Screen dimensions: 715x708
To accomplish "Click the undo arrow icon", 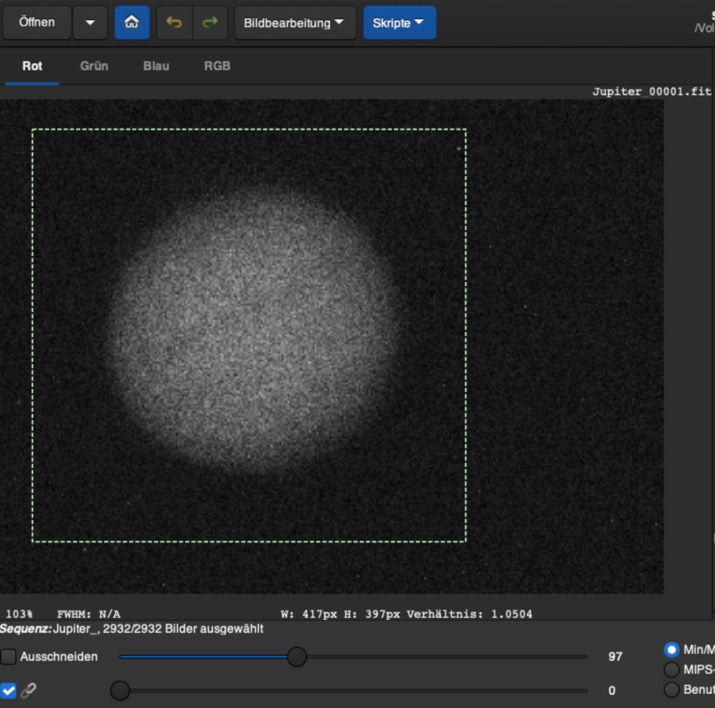I will click(174, 23).
